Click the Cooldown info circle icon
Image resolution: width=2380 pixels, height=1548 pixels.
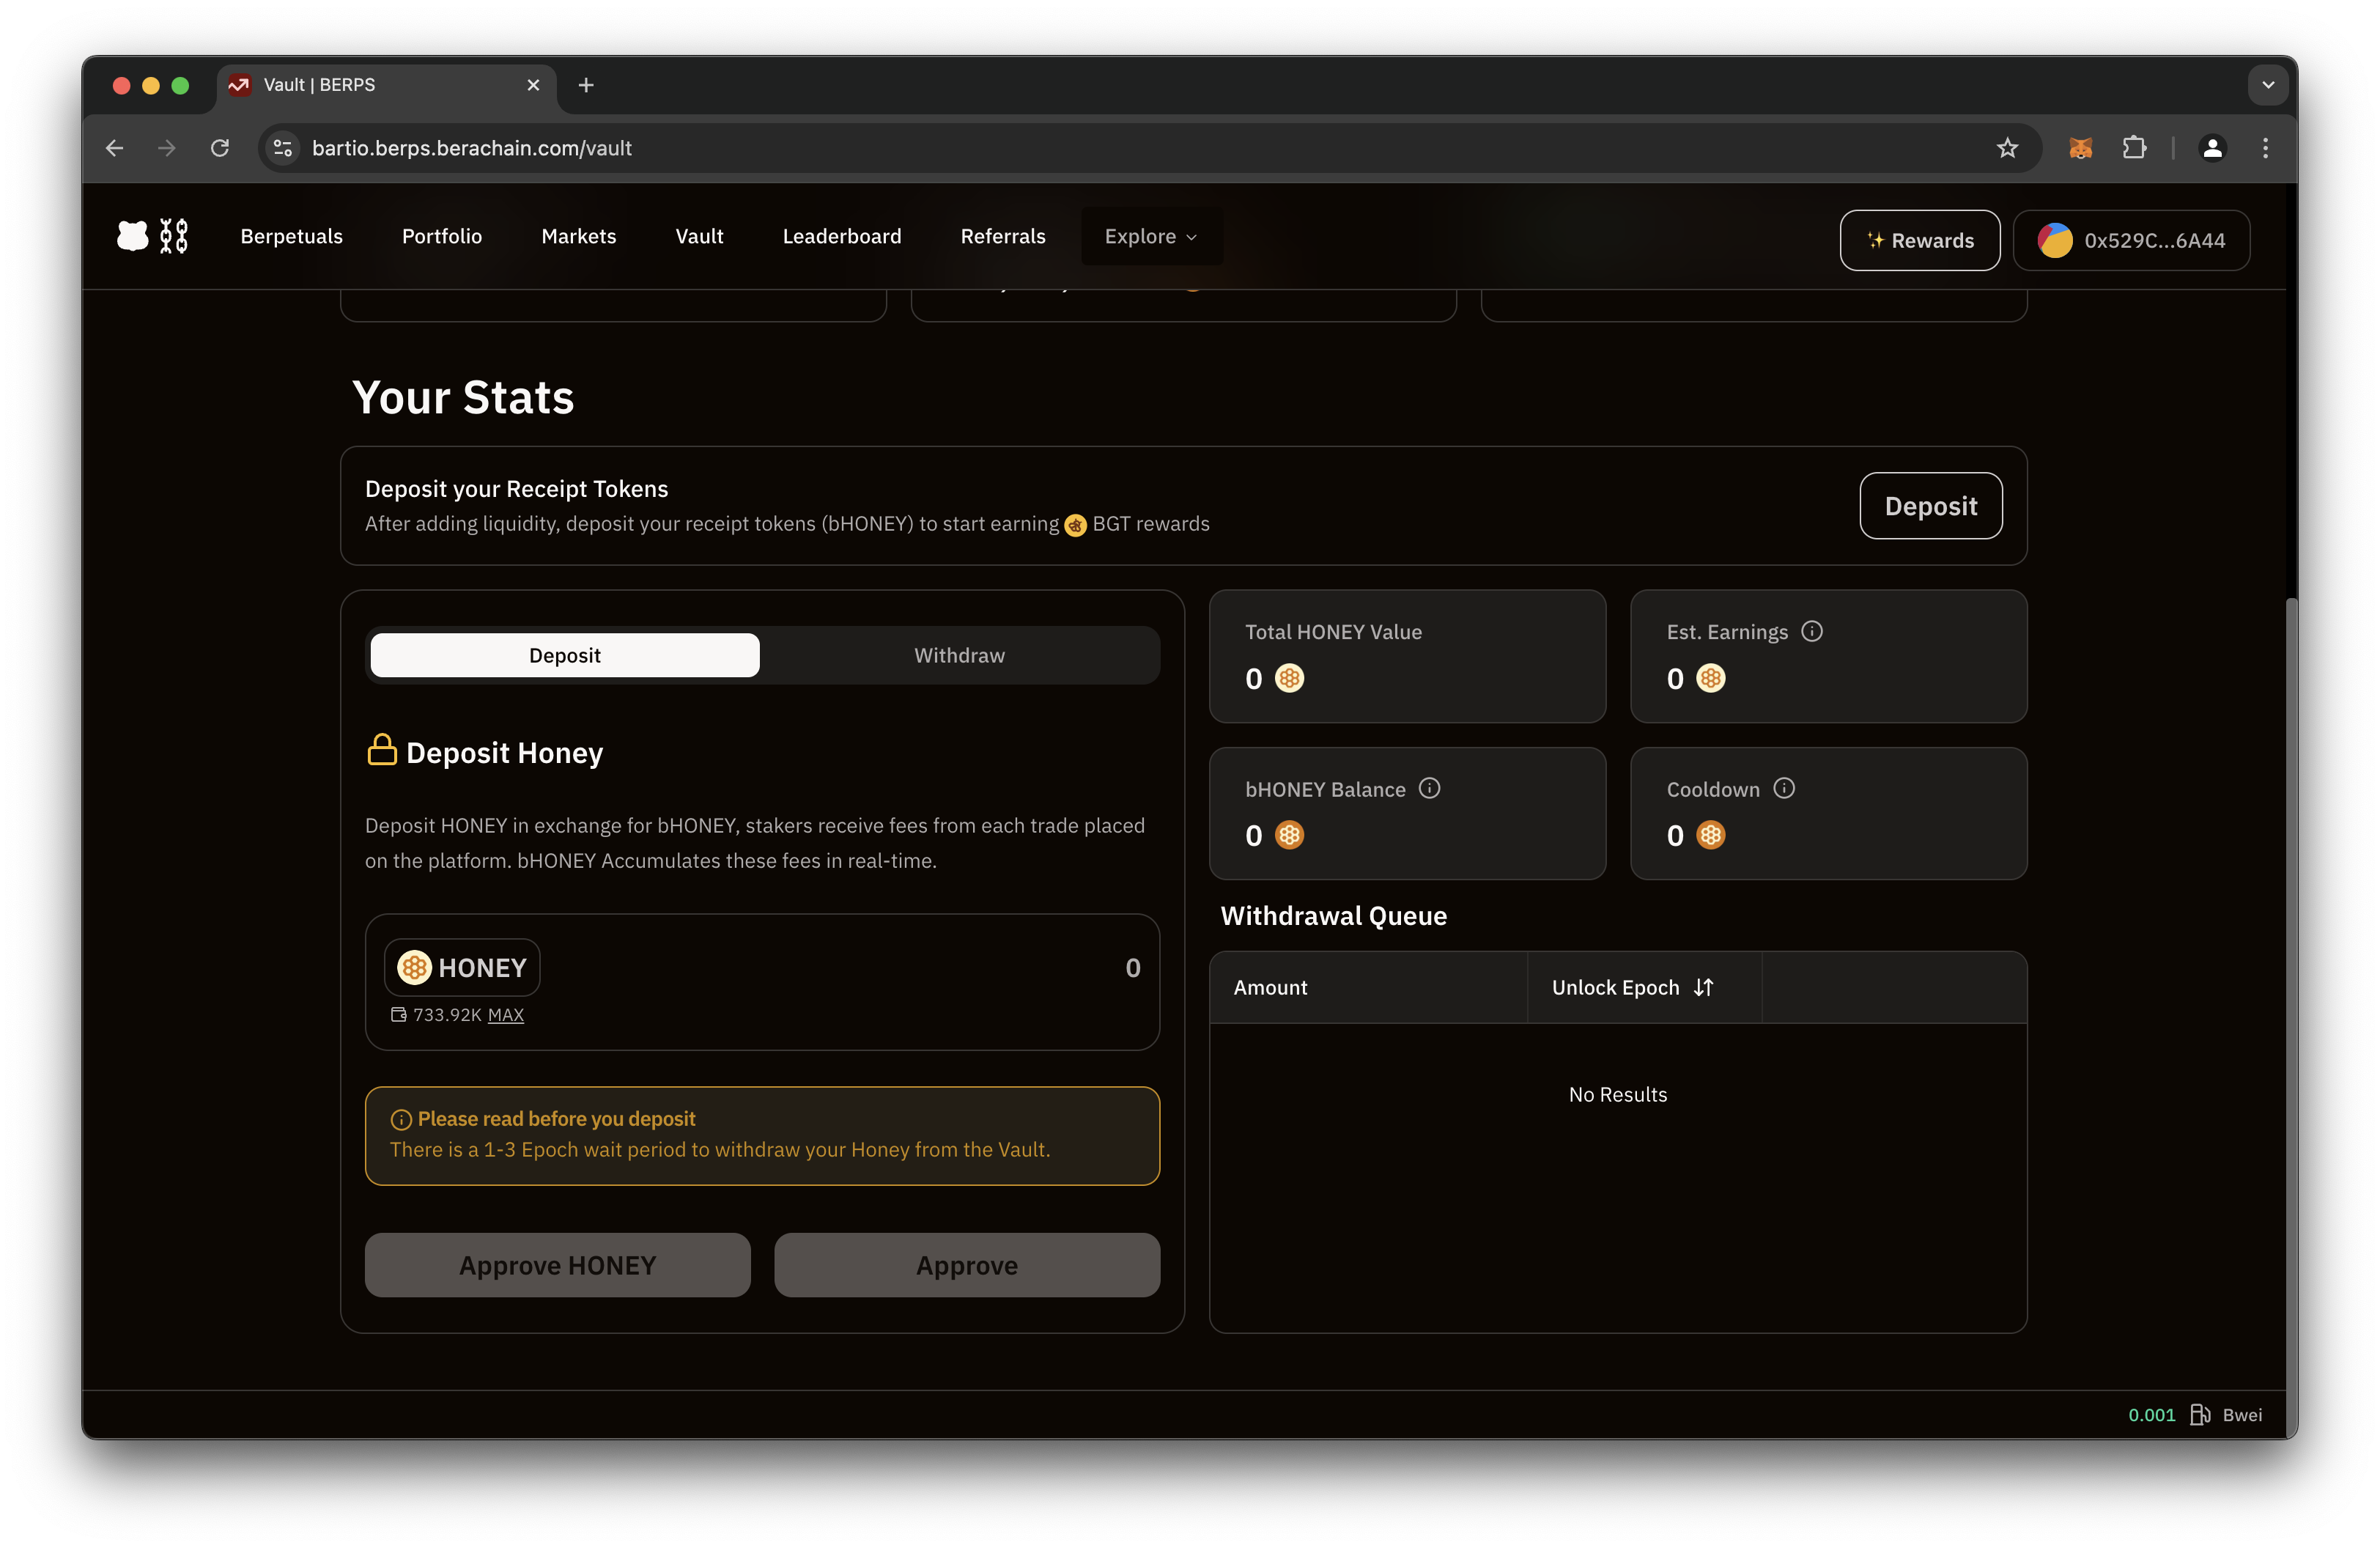[1784, 788]
